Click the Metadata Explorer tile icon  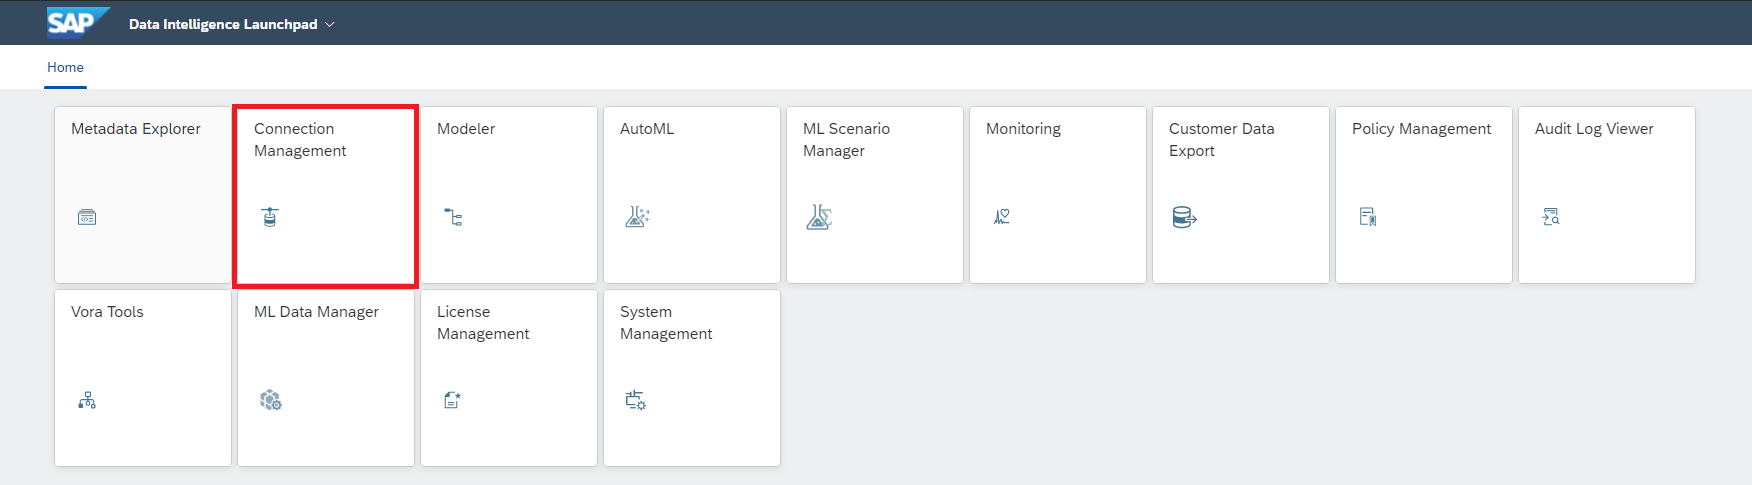click(x=87, y=217)
